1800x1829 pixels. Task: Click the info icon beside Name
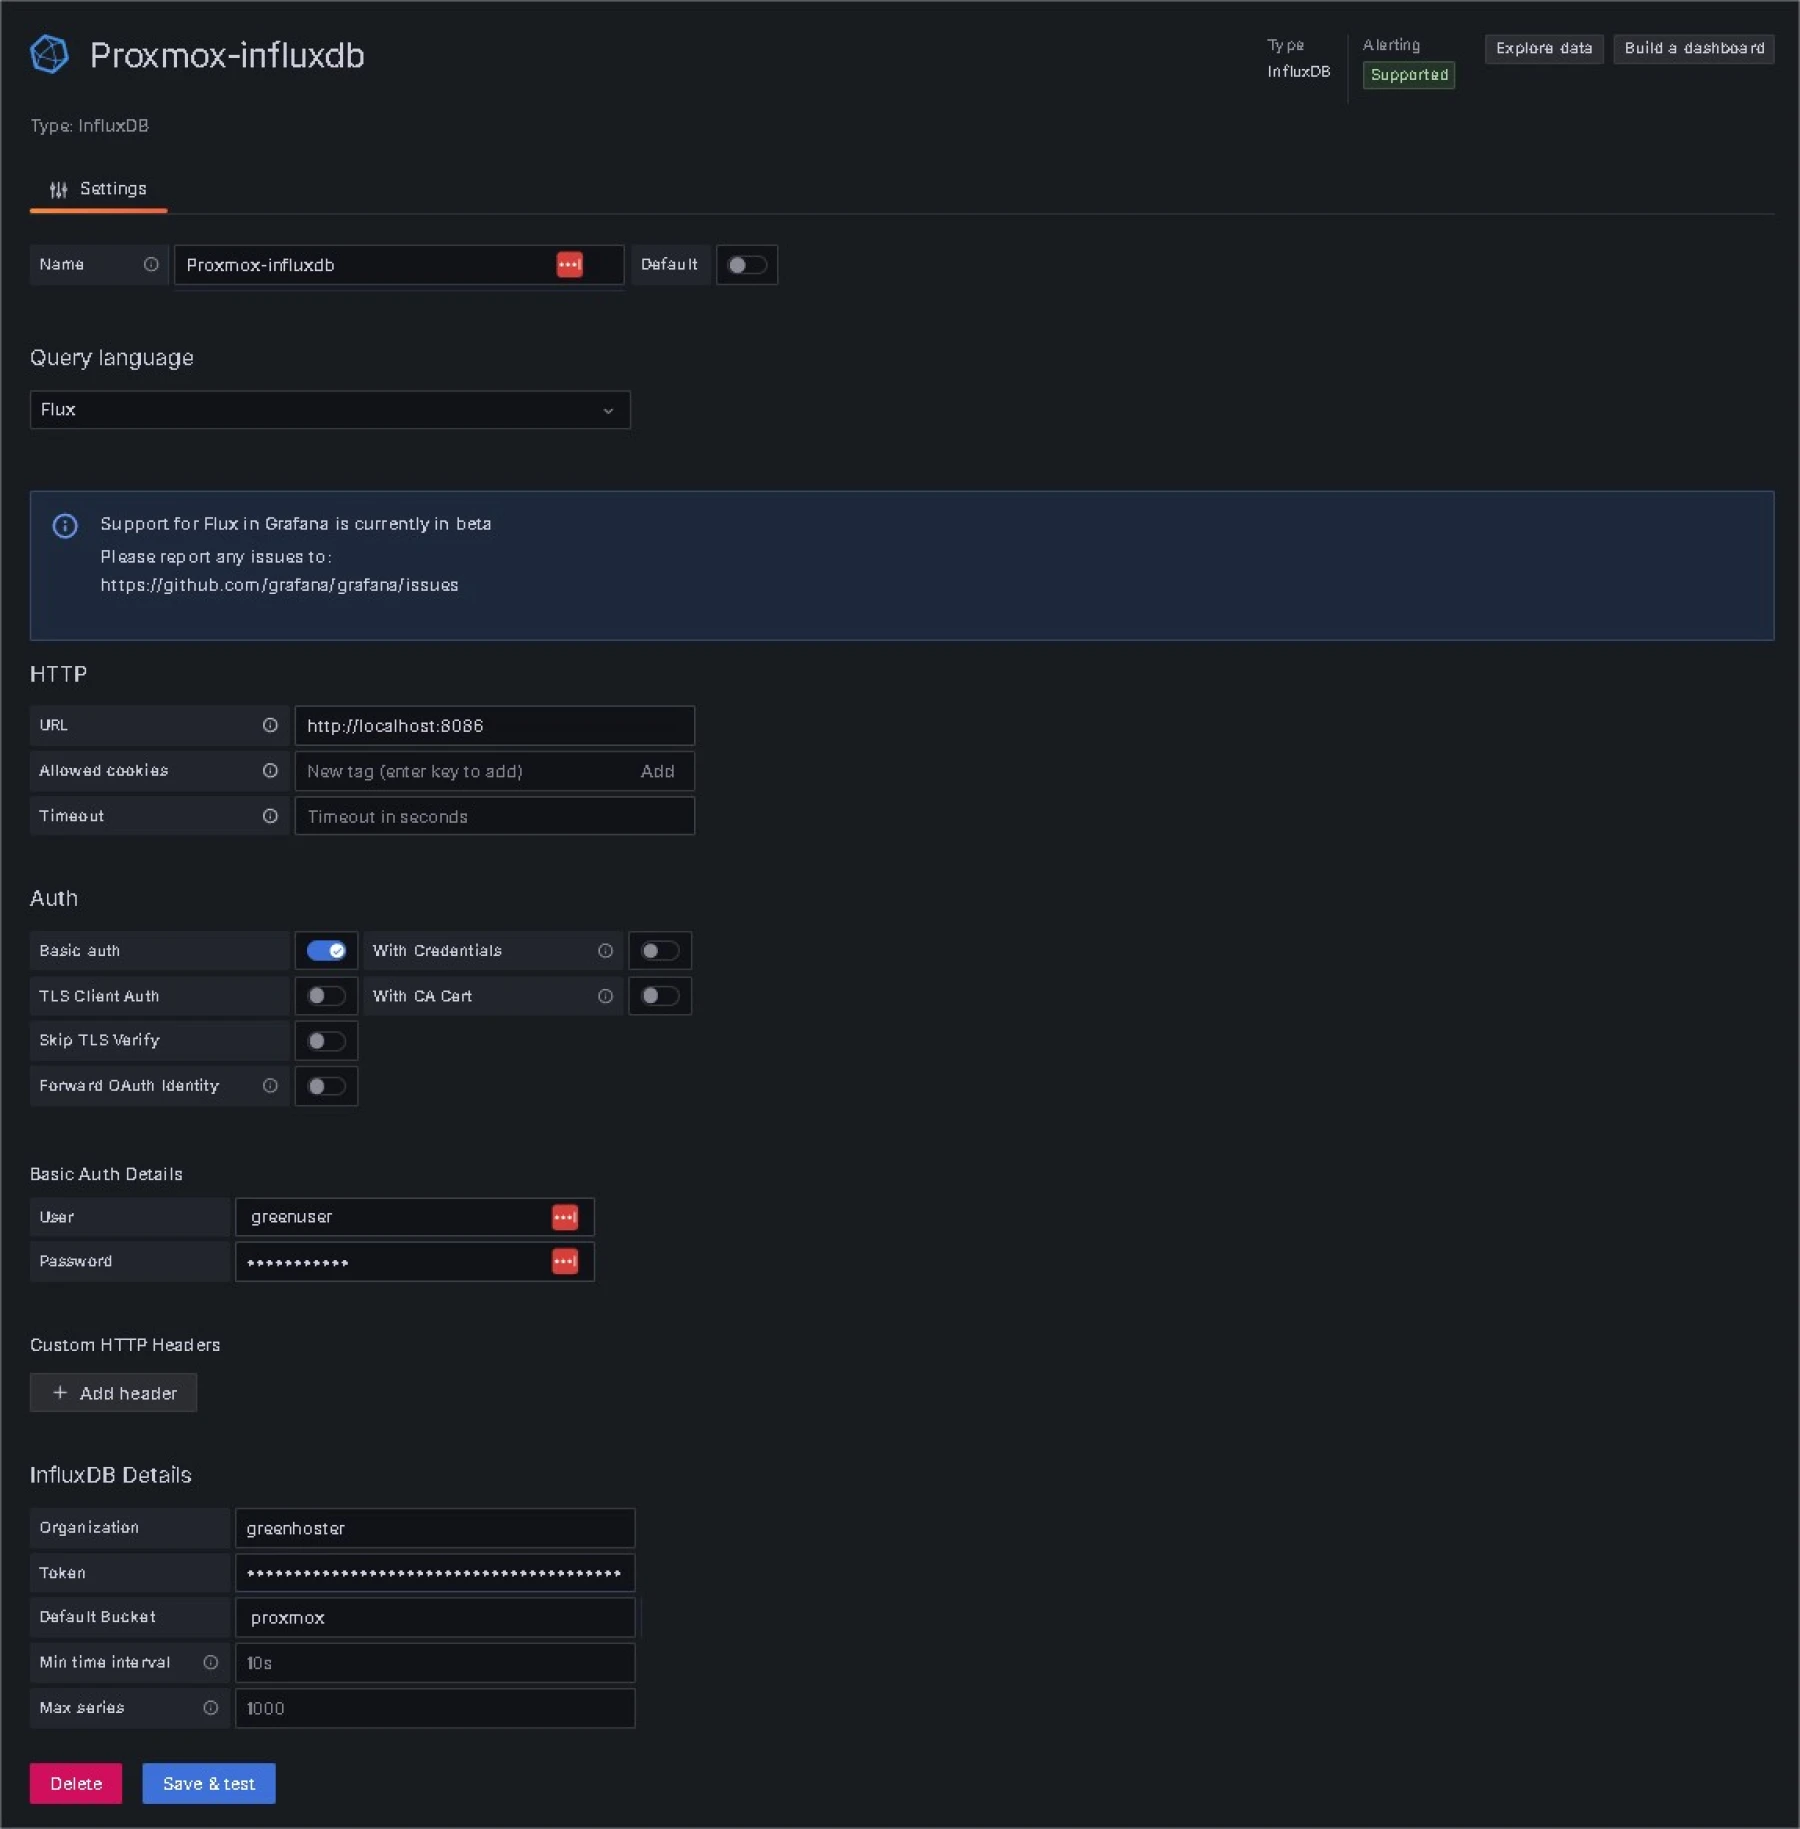151,264
